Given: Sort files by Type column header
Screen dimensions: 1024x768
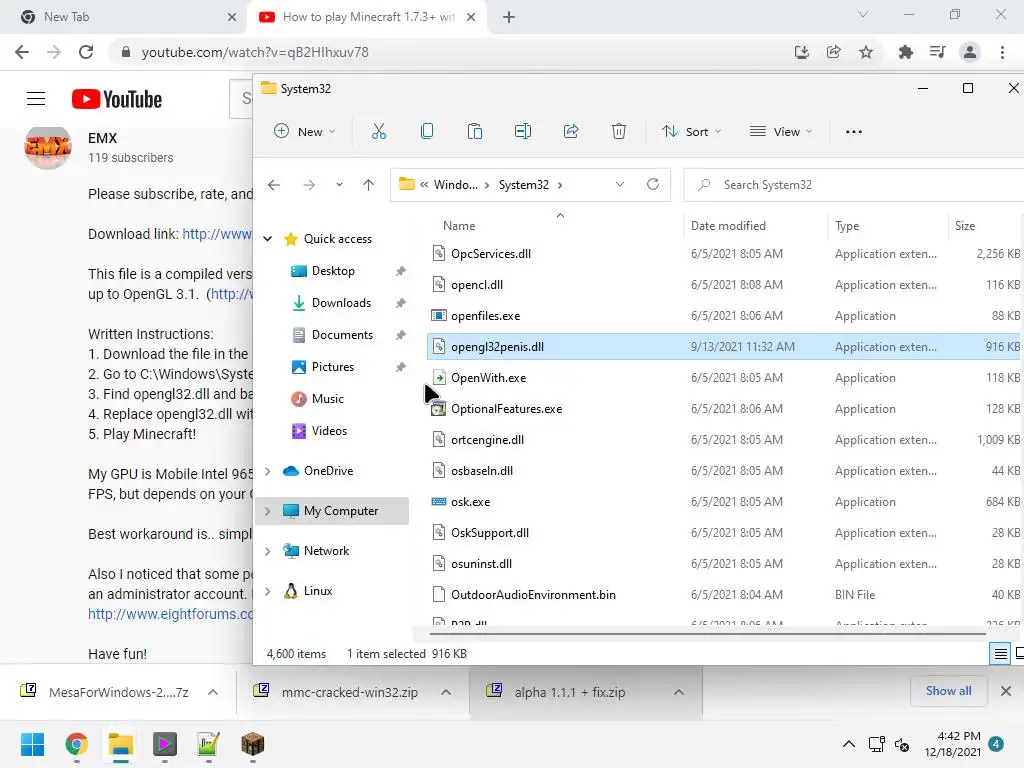Looking at the screenshot, I should pyautogui.click(x=847, y=225).
